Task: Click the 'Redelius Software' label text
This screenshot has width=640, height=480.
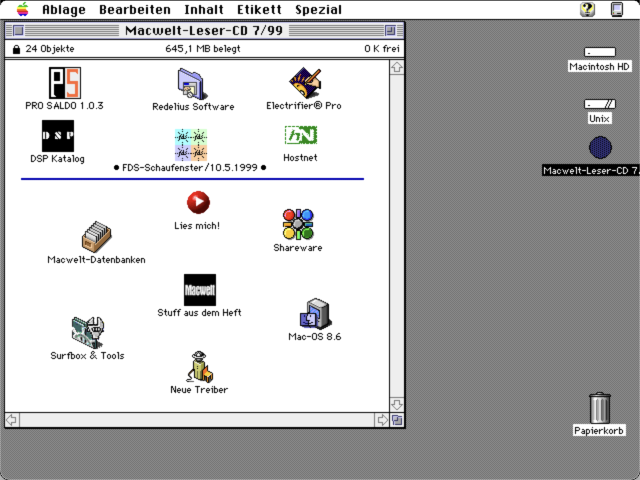Action: tap(193, 107)
